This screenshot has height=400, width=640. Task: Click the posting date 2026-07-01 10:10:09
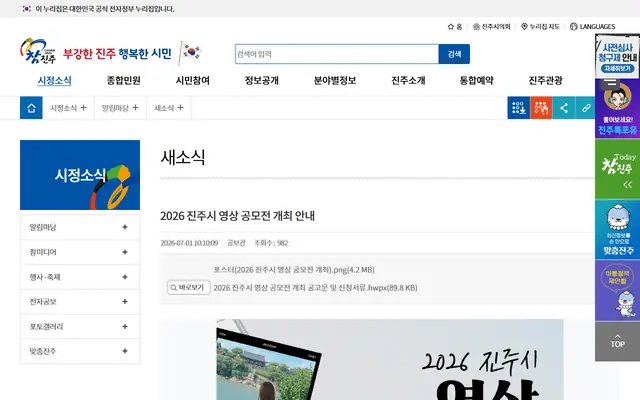189,243
